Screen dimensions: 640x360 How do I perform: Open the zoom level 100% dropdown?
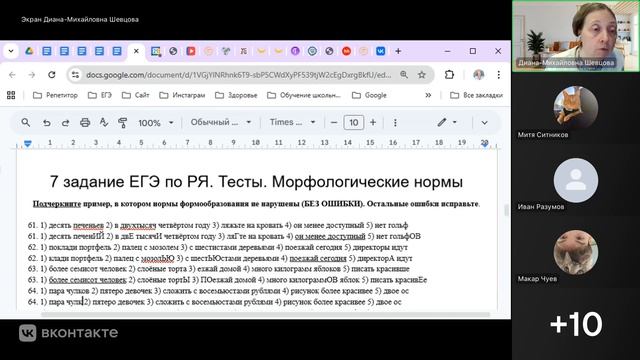click(156, 122)
